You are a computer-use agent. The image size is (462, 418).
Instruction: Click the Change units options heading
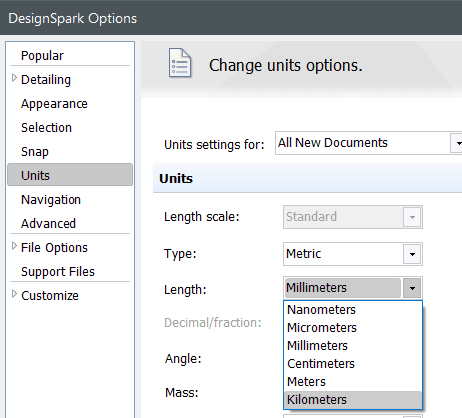[286, 65]
